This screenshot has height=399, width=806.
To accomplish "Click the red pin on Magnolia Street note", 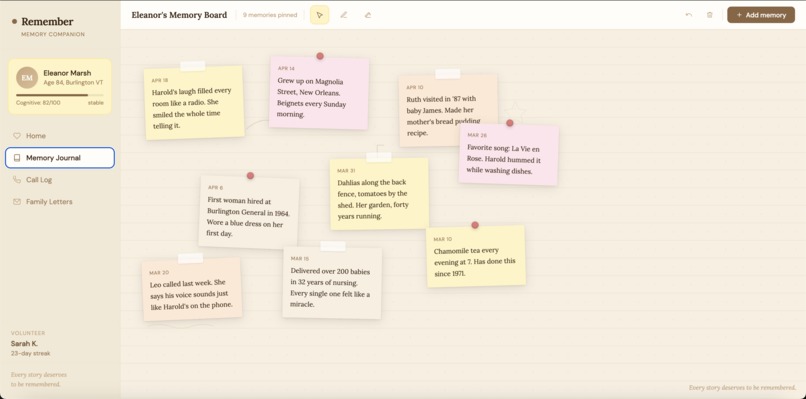I will pos(320,56).
